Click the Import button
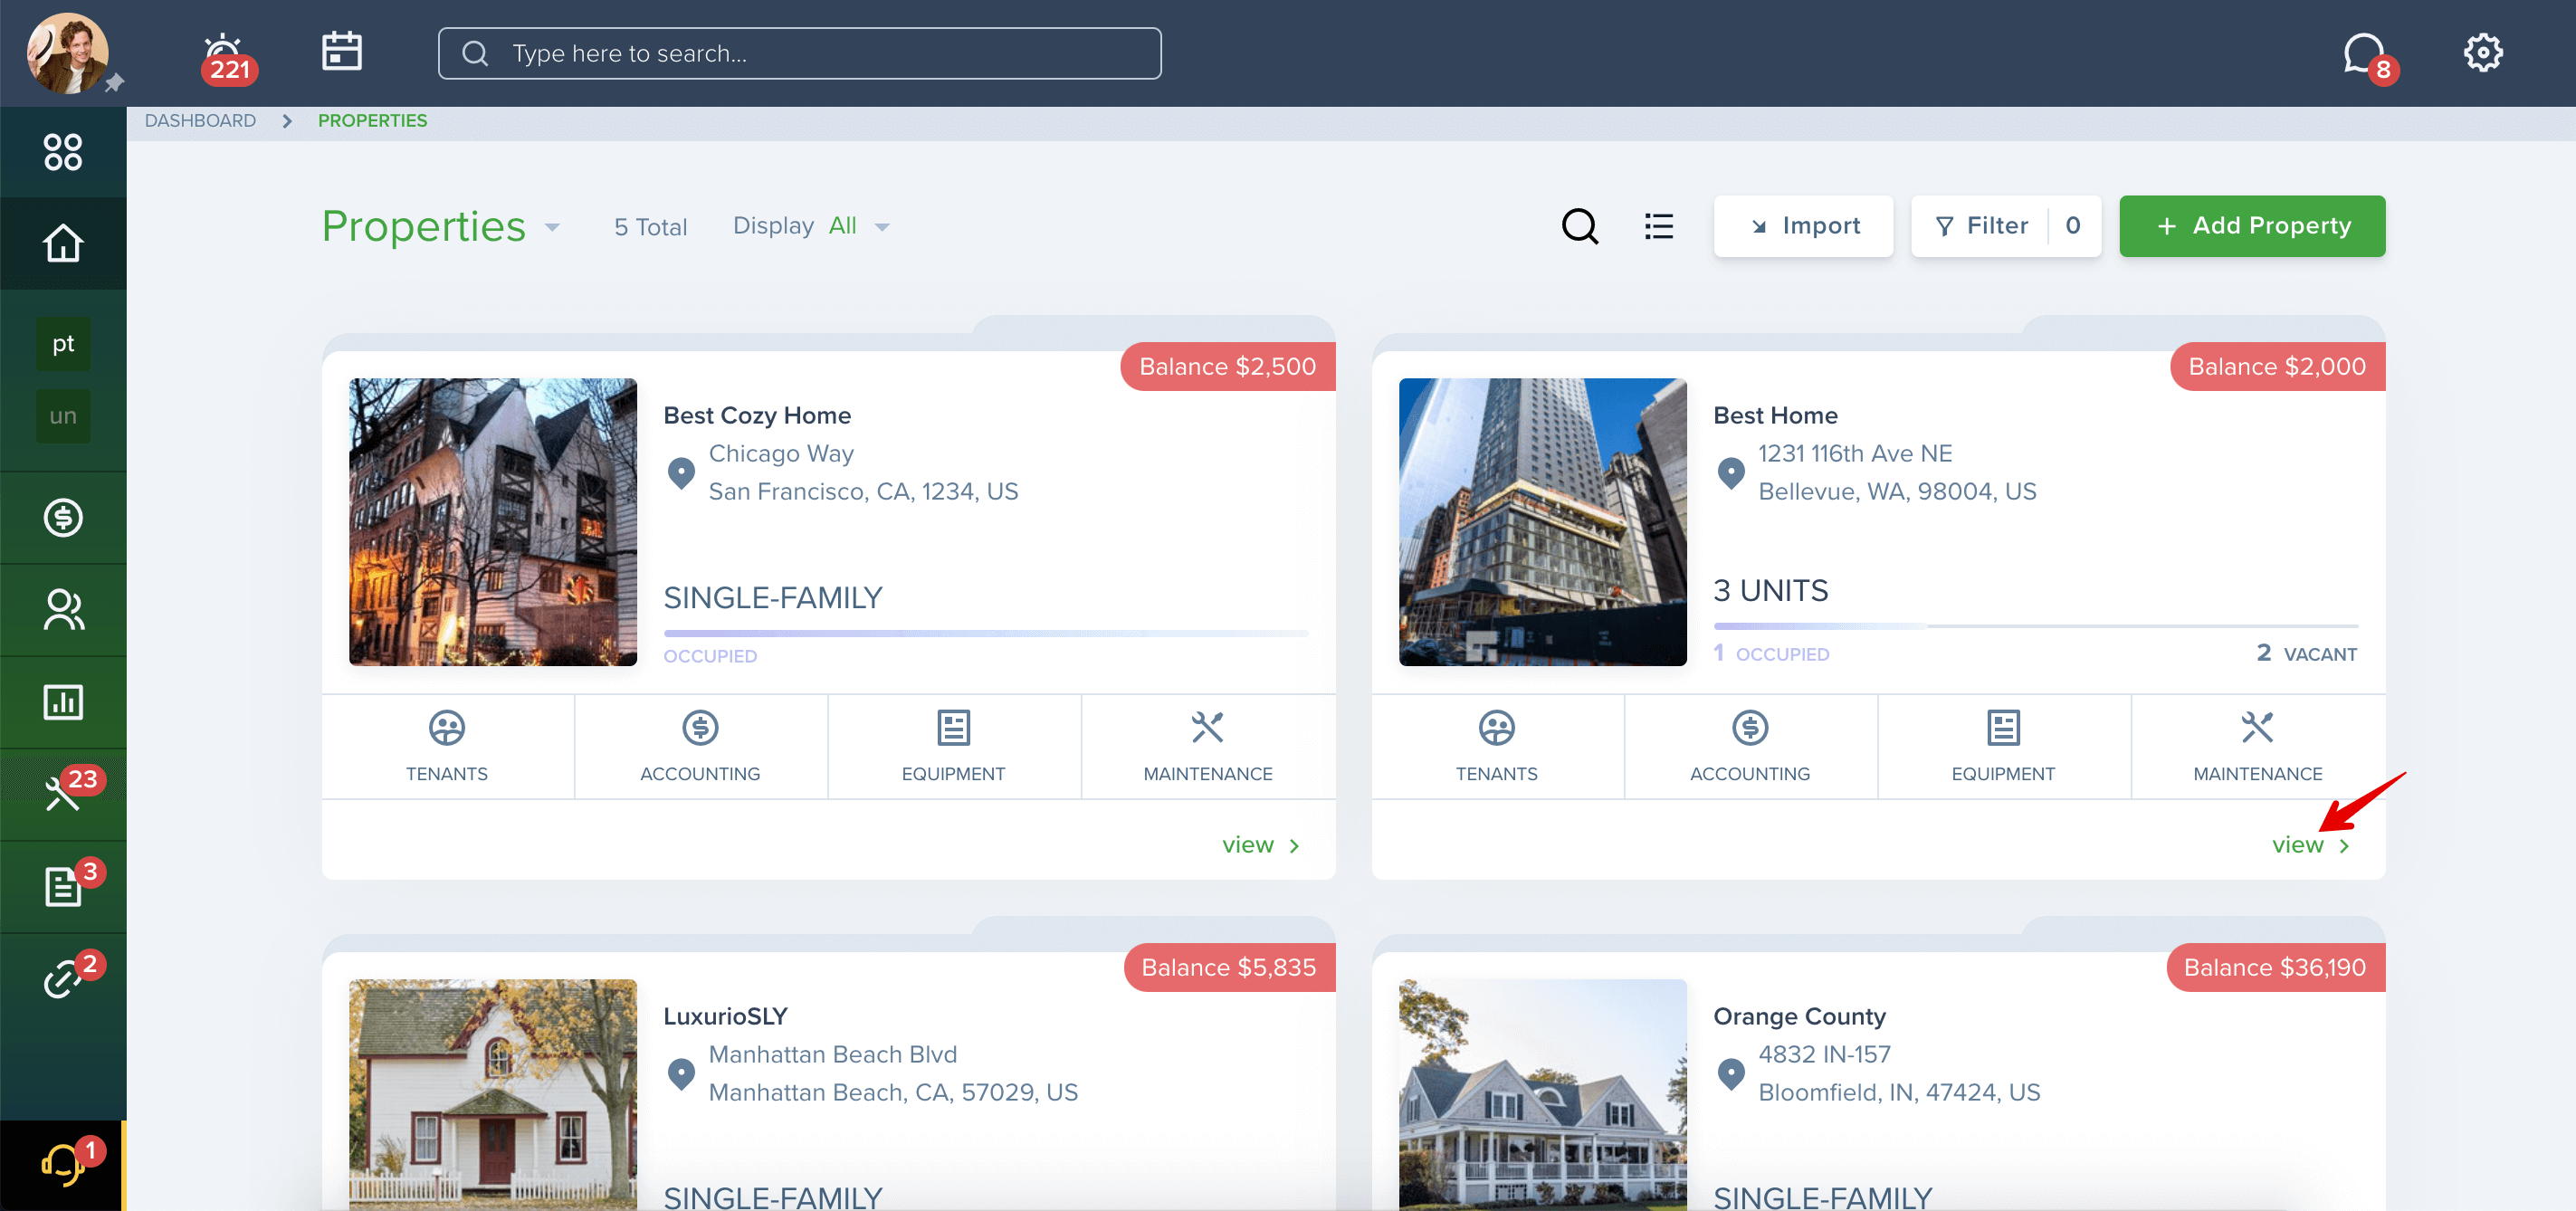This screenshot has width=2576, height=1211. coord(1804,226)
